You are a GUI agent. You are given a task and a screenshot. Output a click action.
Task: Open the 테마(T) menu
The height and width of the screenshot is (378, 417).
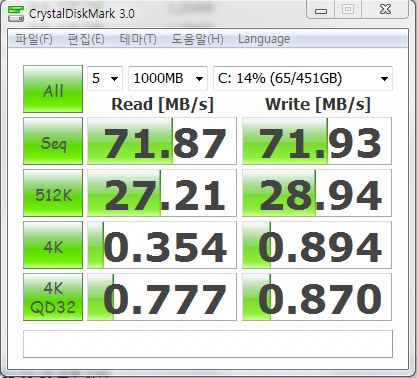pos(138,39)
